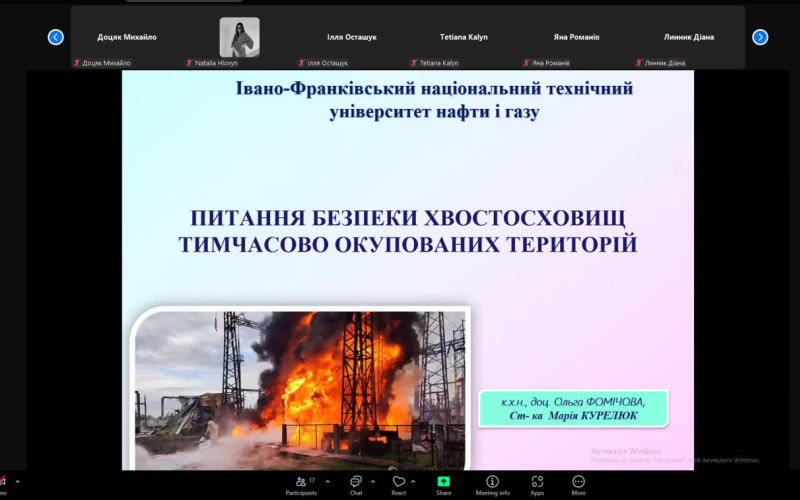The image size is (800, 500).
Task: Expand the video options arrow at bottom-left
Action: pyautogui.click(x=17, y=481)
